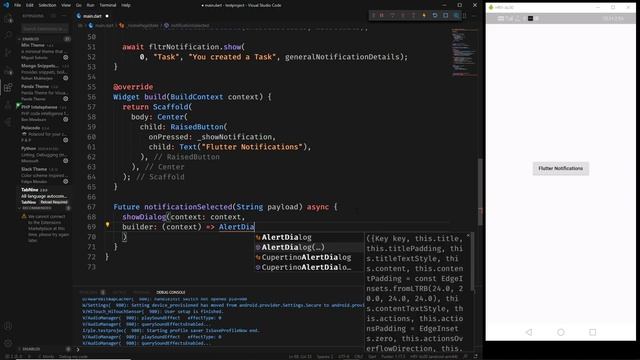Open Selection menu
Image resolution: width=640 pixels, height=360 pixels.
coord(47,5)
